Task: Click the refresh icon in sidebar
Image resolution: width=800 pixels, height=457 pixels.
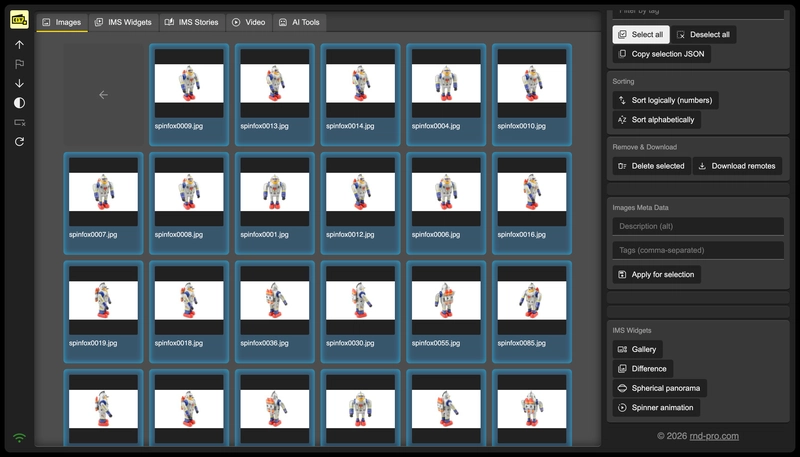Action: [x=19, y=141]
